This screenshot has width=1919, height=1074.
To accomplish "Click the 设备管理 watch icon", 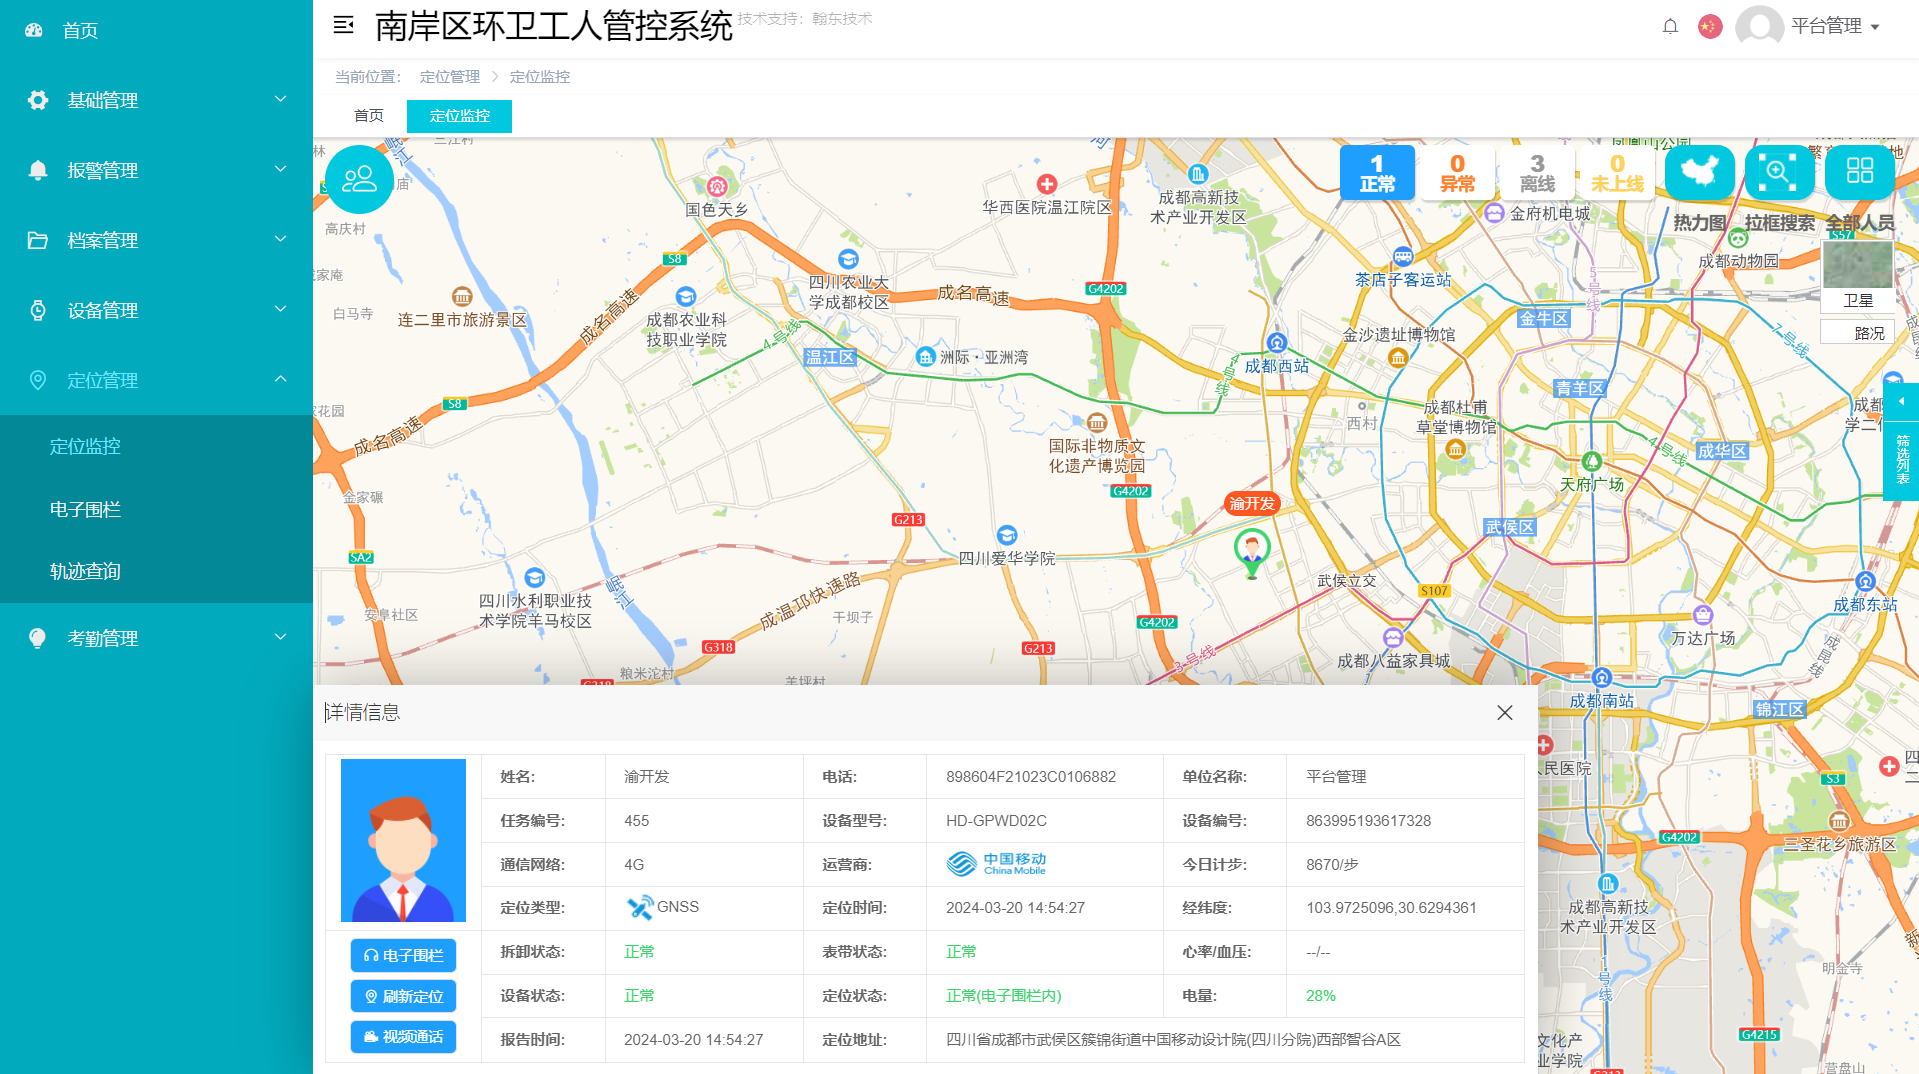I will tap(38, 310).
